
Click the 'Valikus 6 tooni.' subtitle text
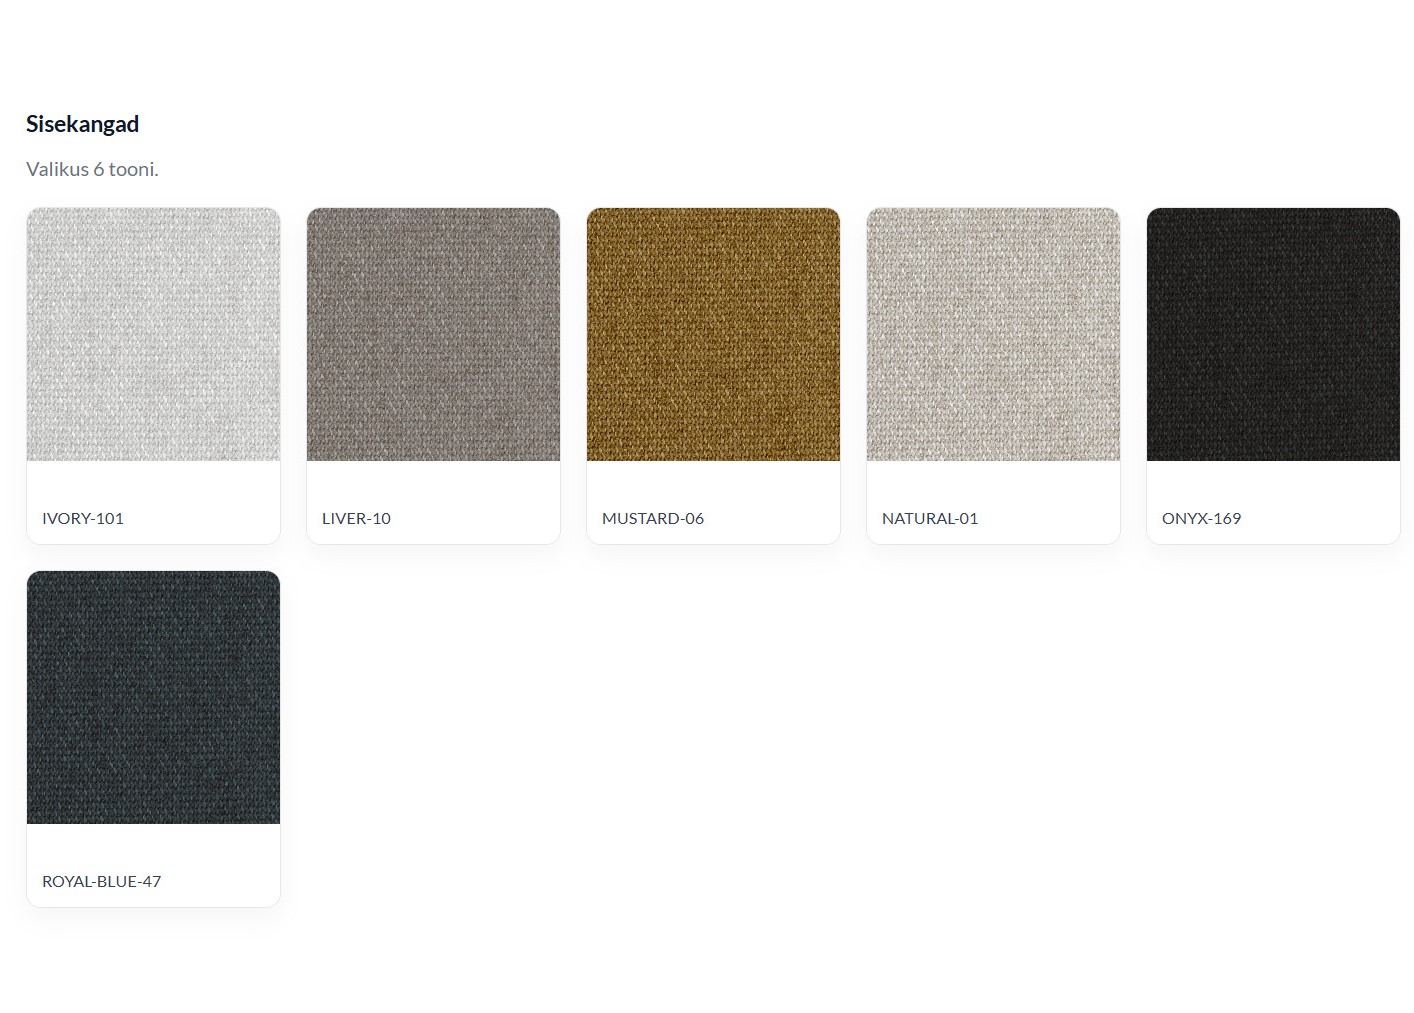(92, 169)
